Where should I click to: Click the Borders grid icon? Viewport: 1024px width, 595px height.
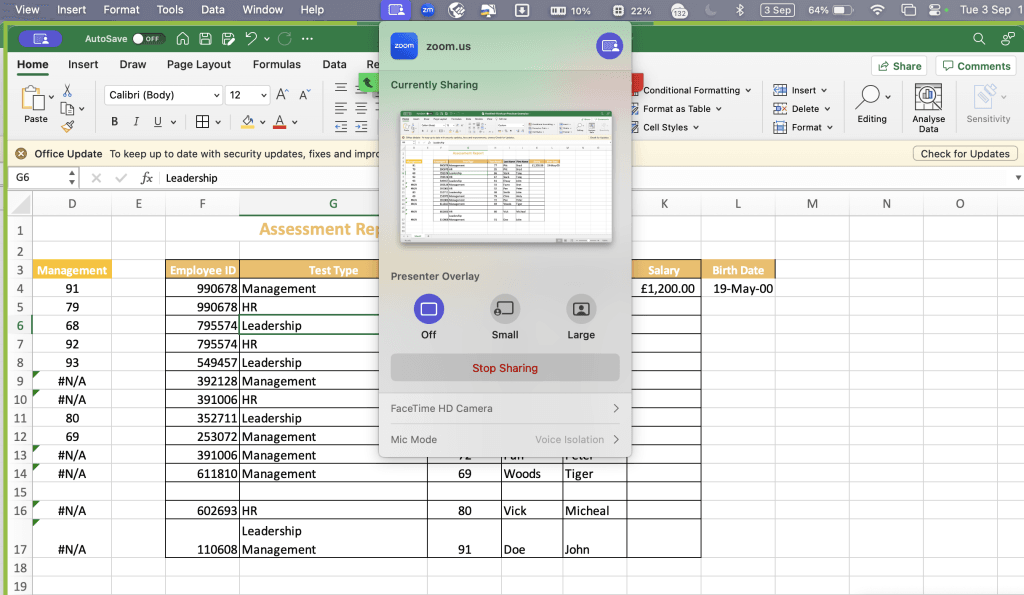click(x=202, y=121)
